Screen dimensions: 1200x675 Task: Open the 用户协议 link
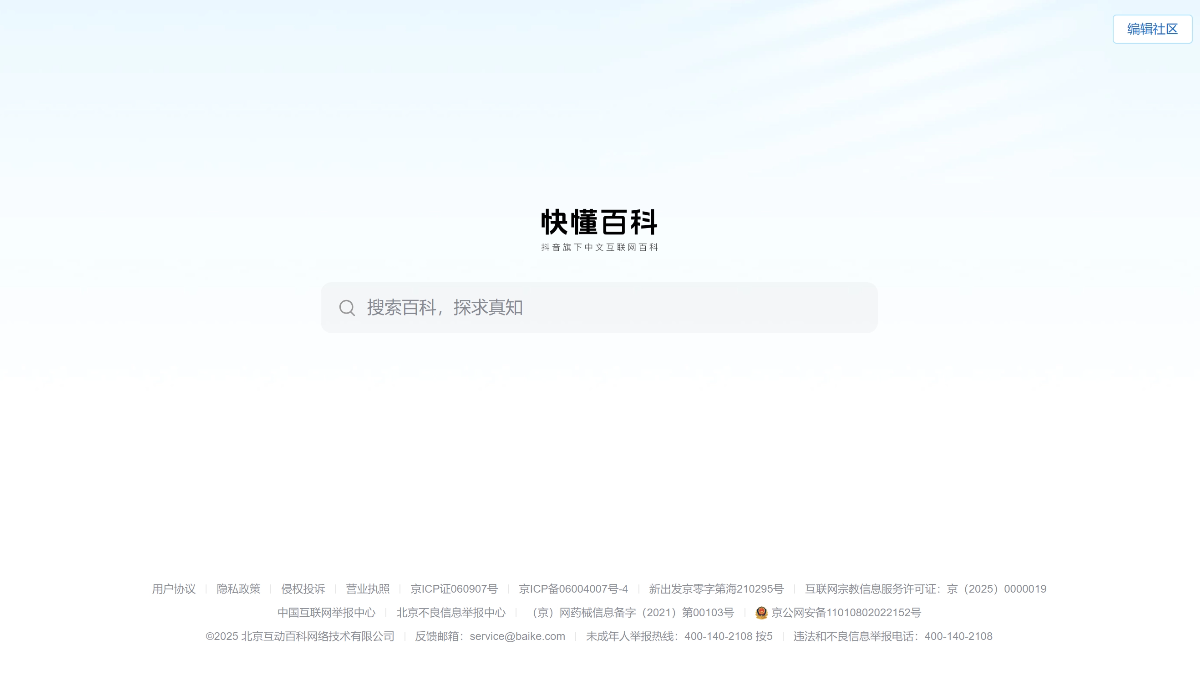pyautogui.click(x=174, y=589)
